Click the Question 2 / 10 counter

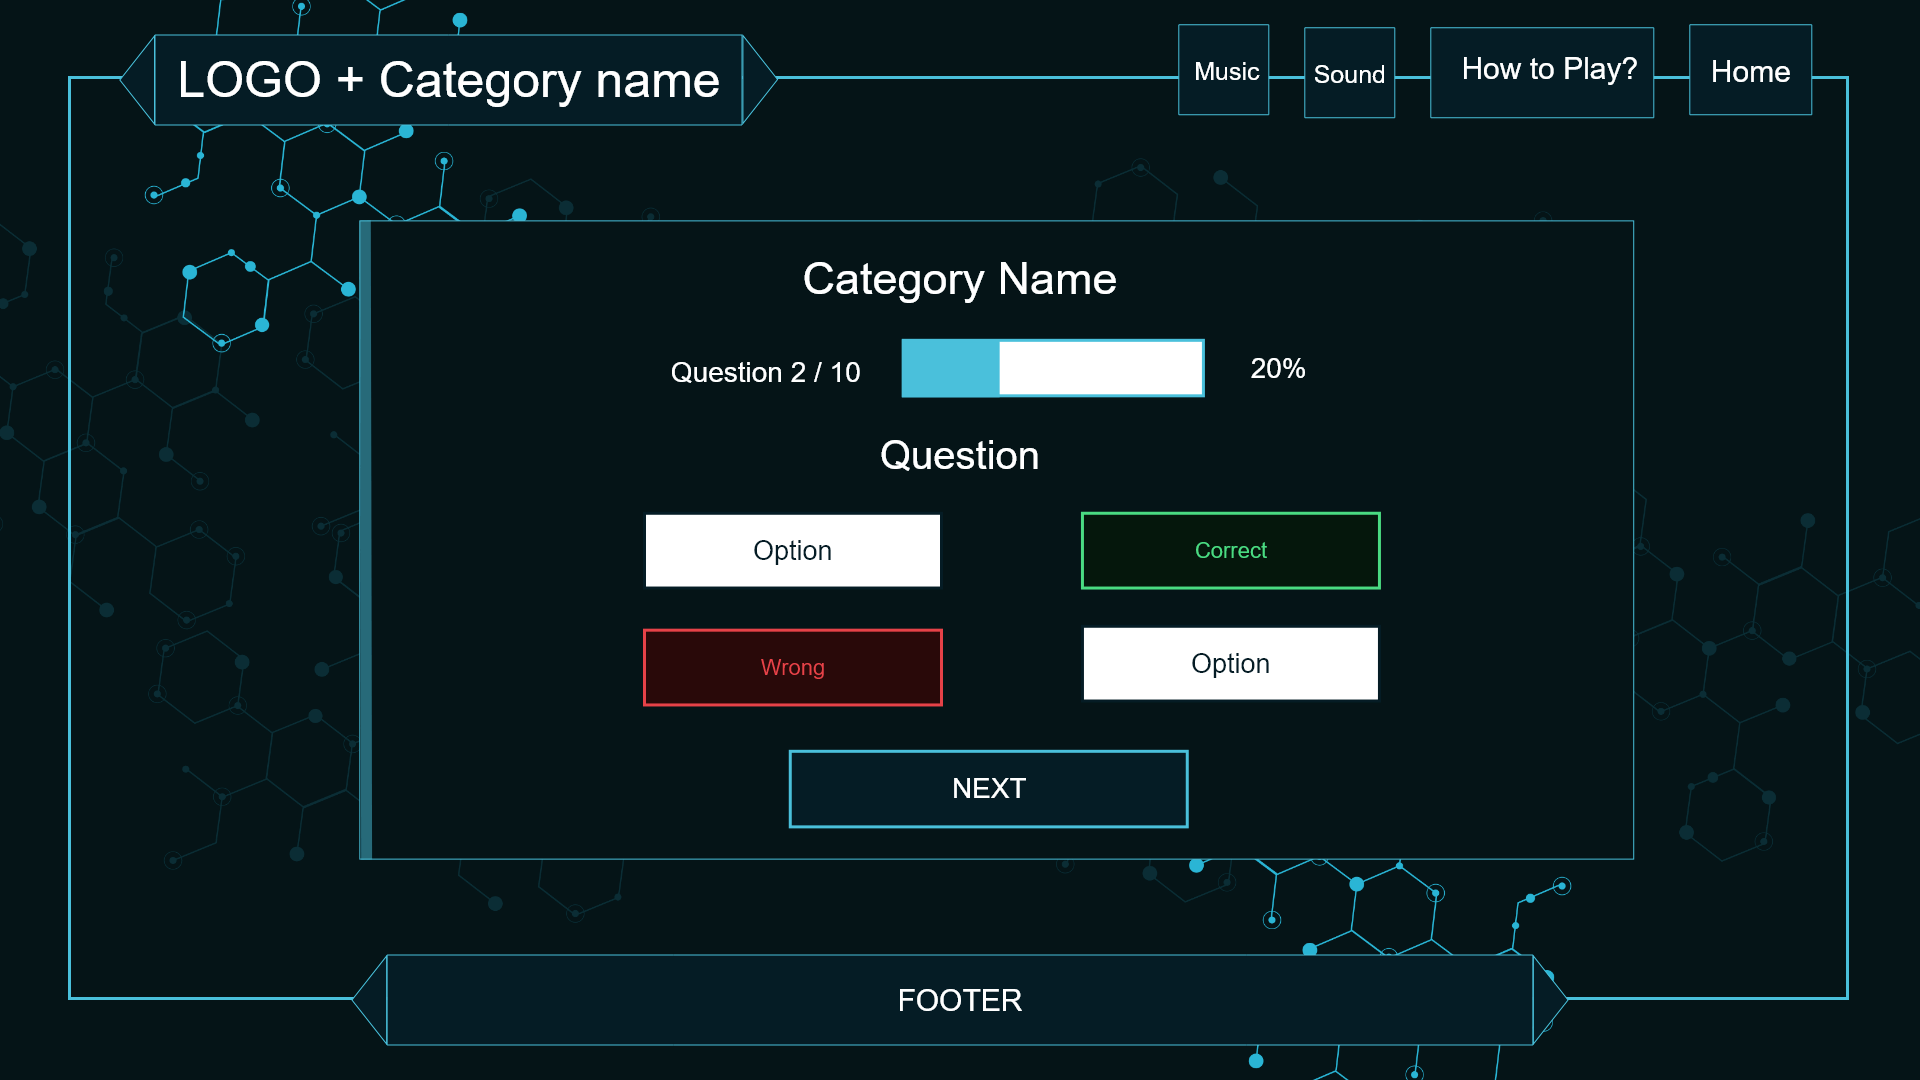[x=765, y=372]
